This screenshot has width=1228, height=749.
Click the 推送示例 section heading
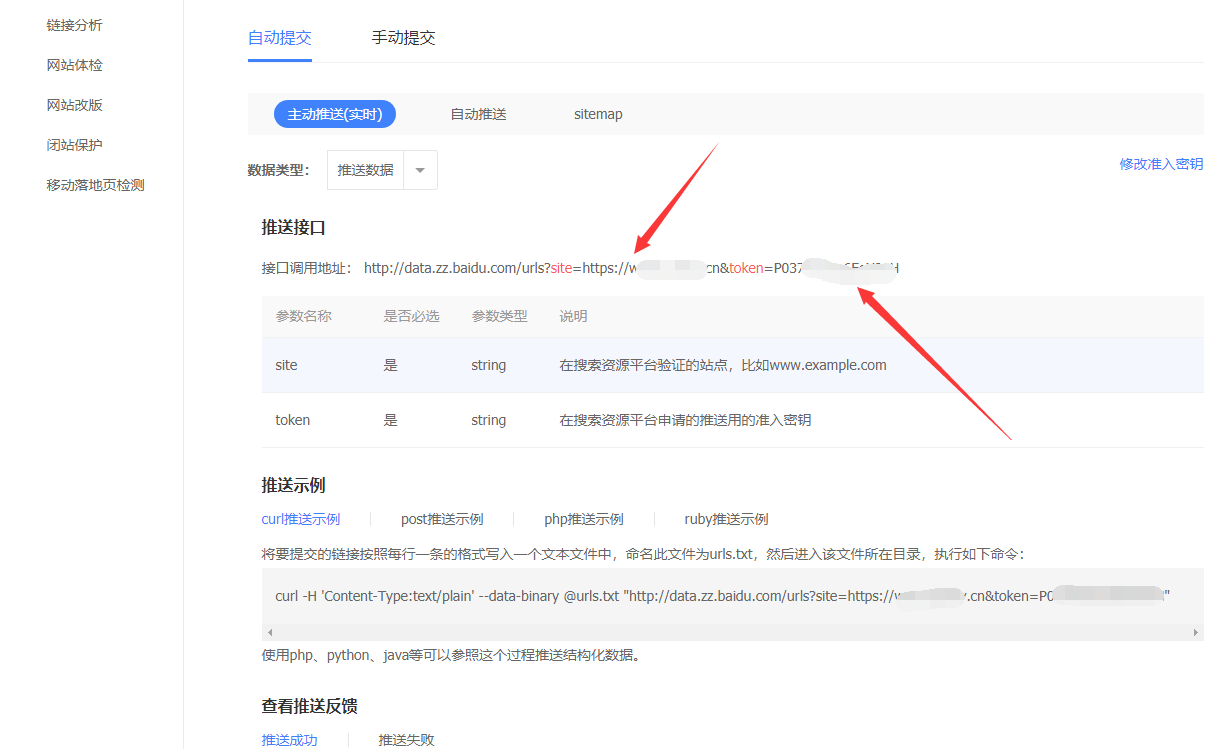[294, 485]
